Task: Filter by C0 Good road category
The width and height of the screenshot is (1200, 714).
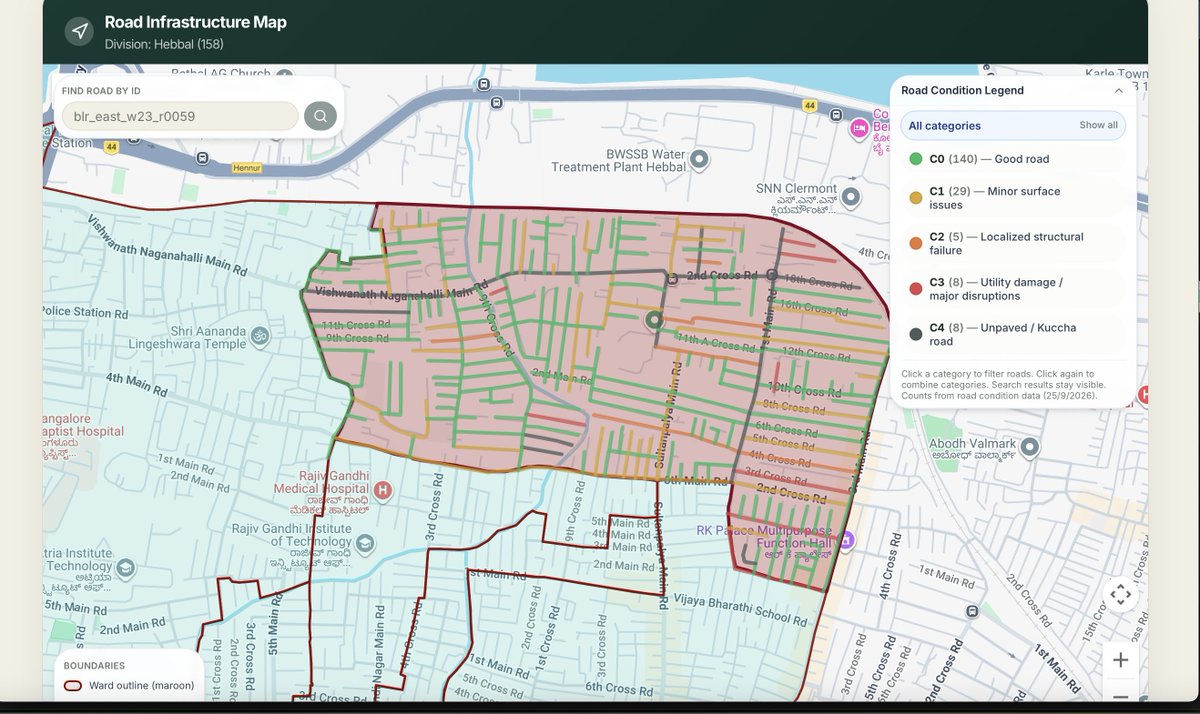Action: [x=1013, y=159]
